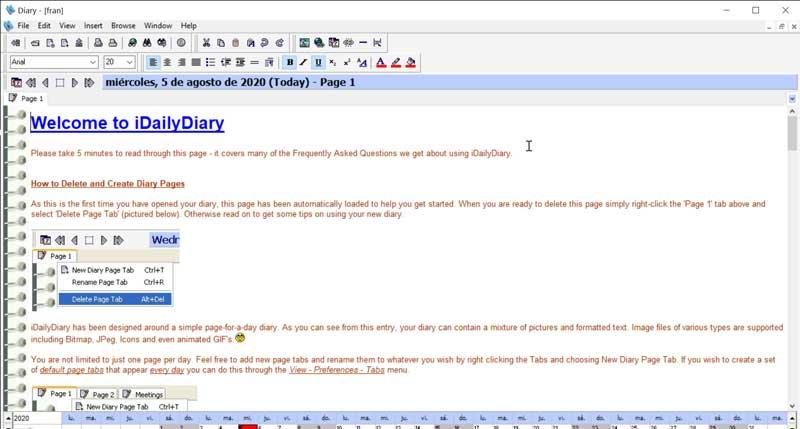Image resolution: width=800 pixels, height=429 pixels.
Task: Expand the tab list dropdown arrow at right
Action: click(792, 99)
